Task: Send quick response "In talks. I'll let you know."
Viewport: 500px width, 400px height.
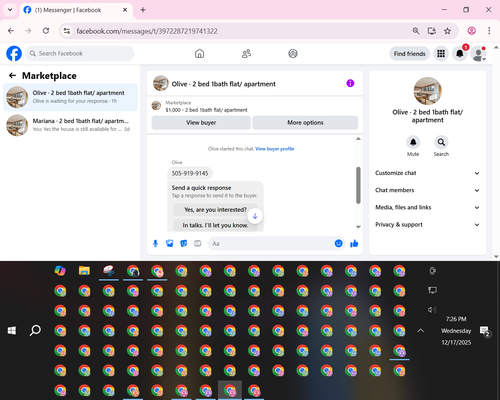Action: pos(215,225)
